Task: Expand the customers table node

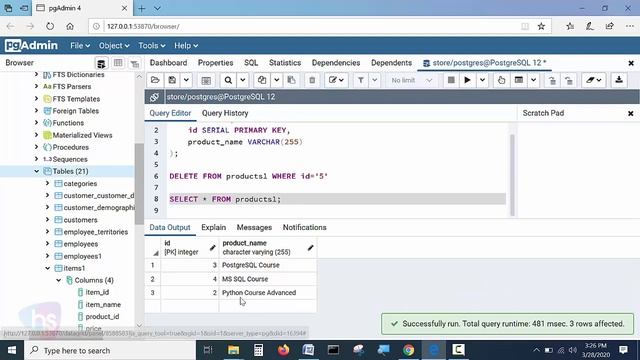Action: coord(47,220)
